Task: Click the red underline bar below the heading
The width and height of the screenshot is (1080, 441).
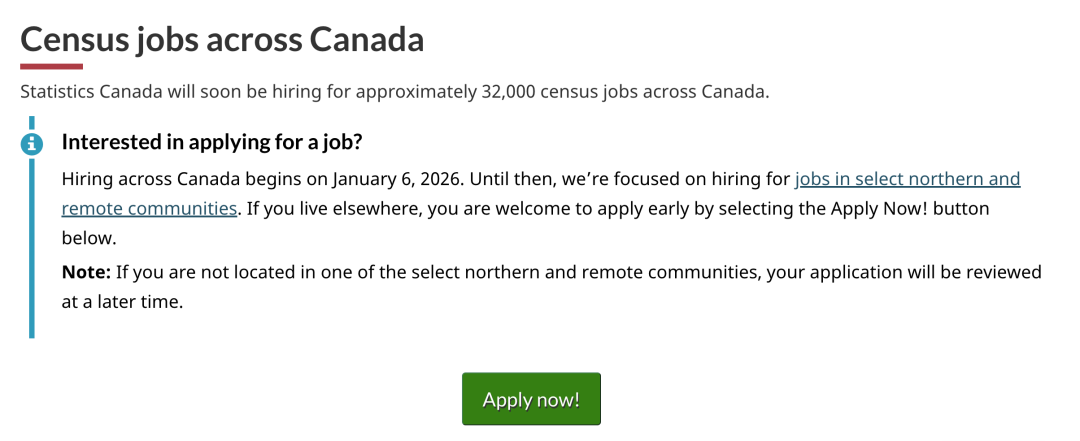Action: [x=51, y=67]
